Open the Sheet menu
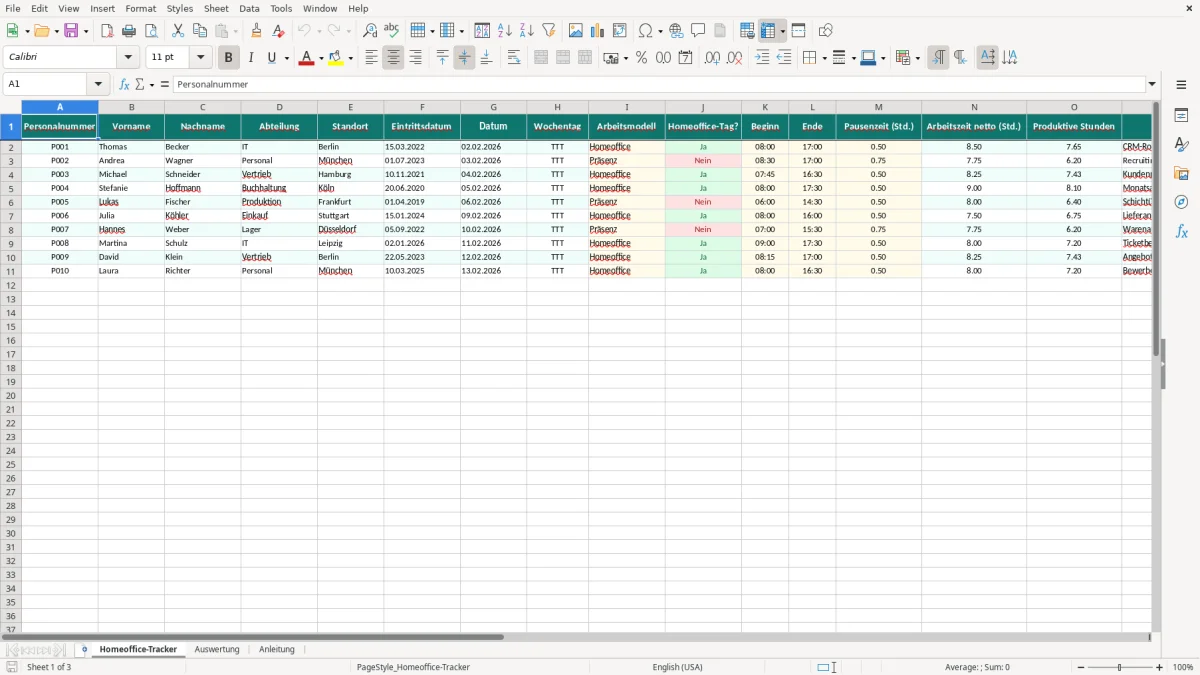Screen dimensions: 1200x675 tap(216, 8)
